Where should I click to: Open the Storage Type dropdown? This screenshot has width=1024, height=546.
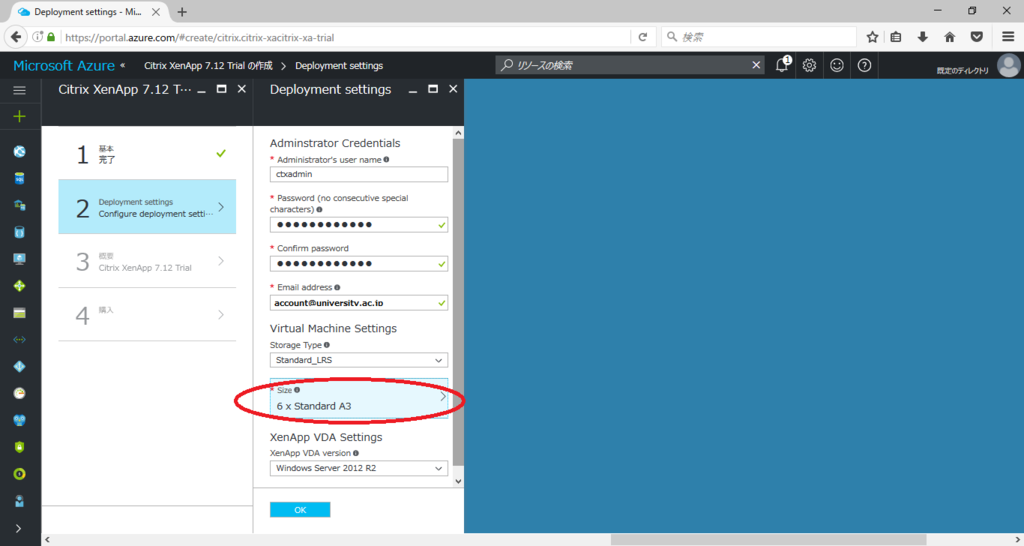pos(359,360)
